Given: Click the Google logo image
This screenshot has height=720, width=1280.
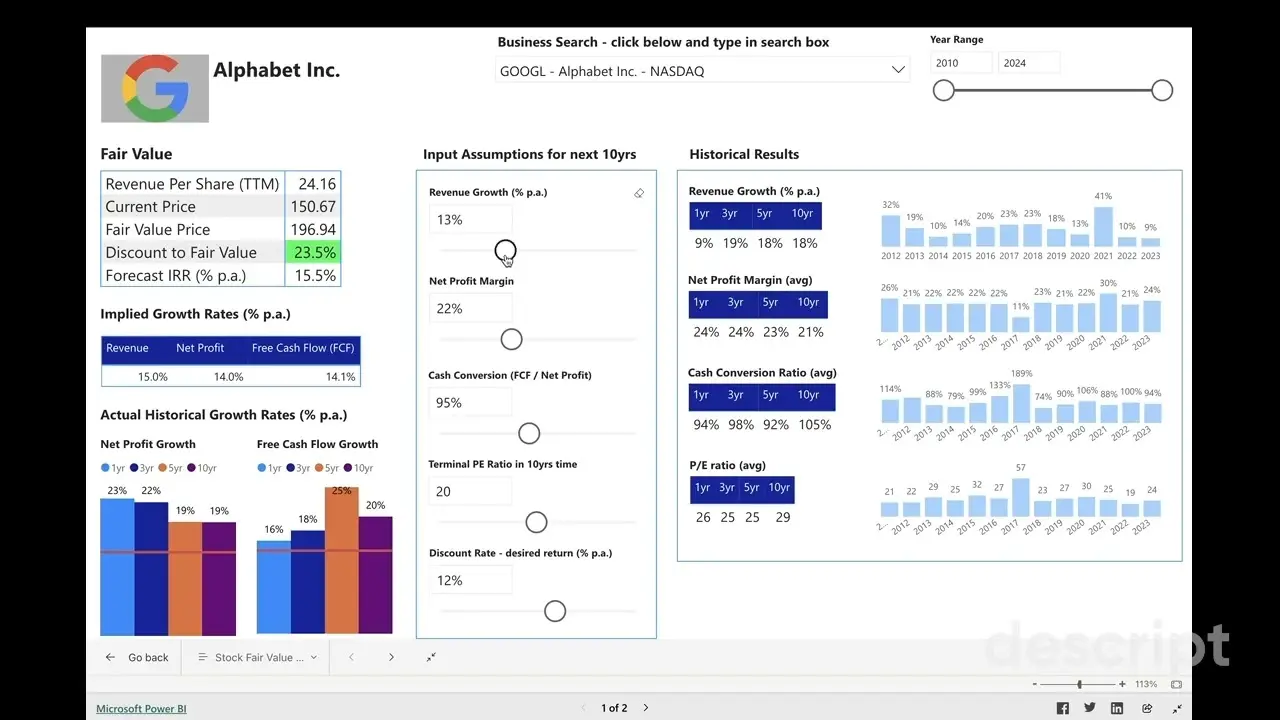Looking at the screenshot, I should pos(155,88).
